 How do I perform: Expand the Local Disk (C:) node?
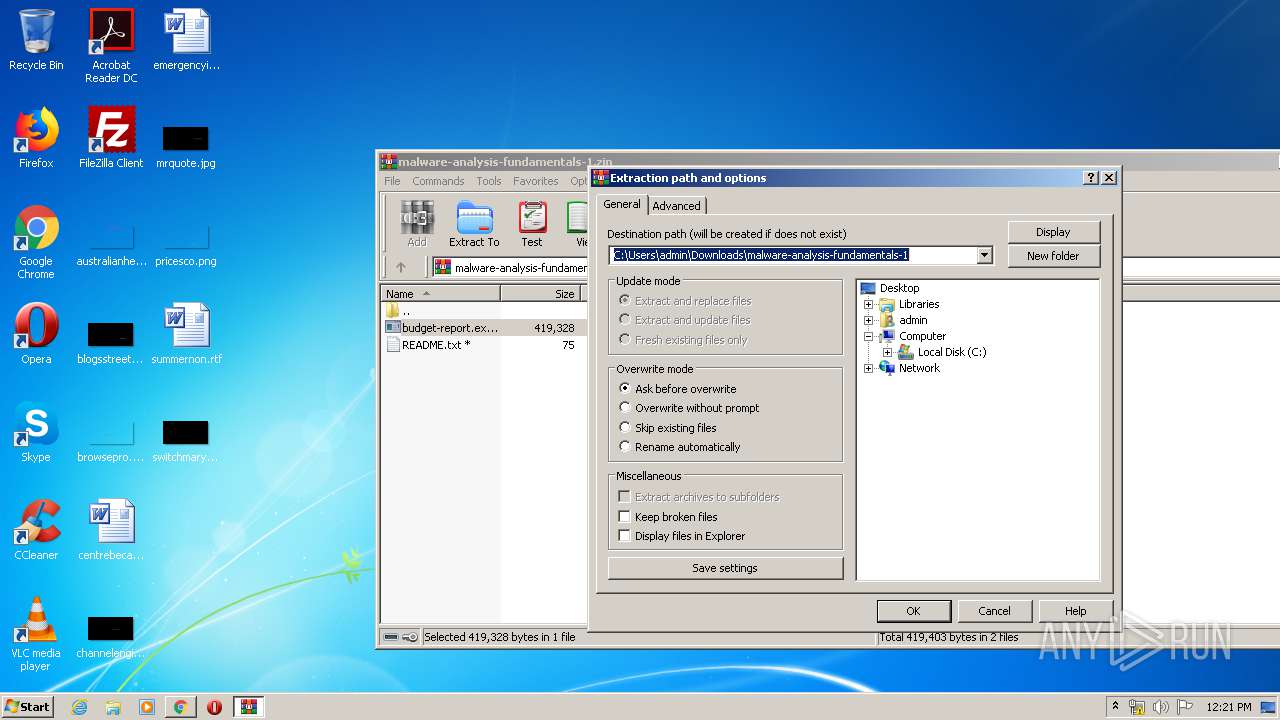887,352
